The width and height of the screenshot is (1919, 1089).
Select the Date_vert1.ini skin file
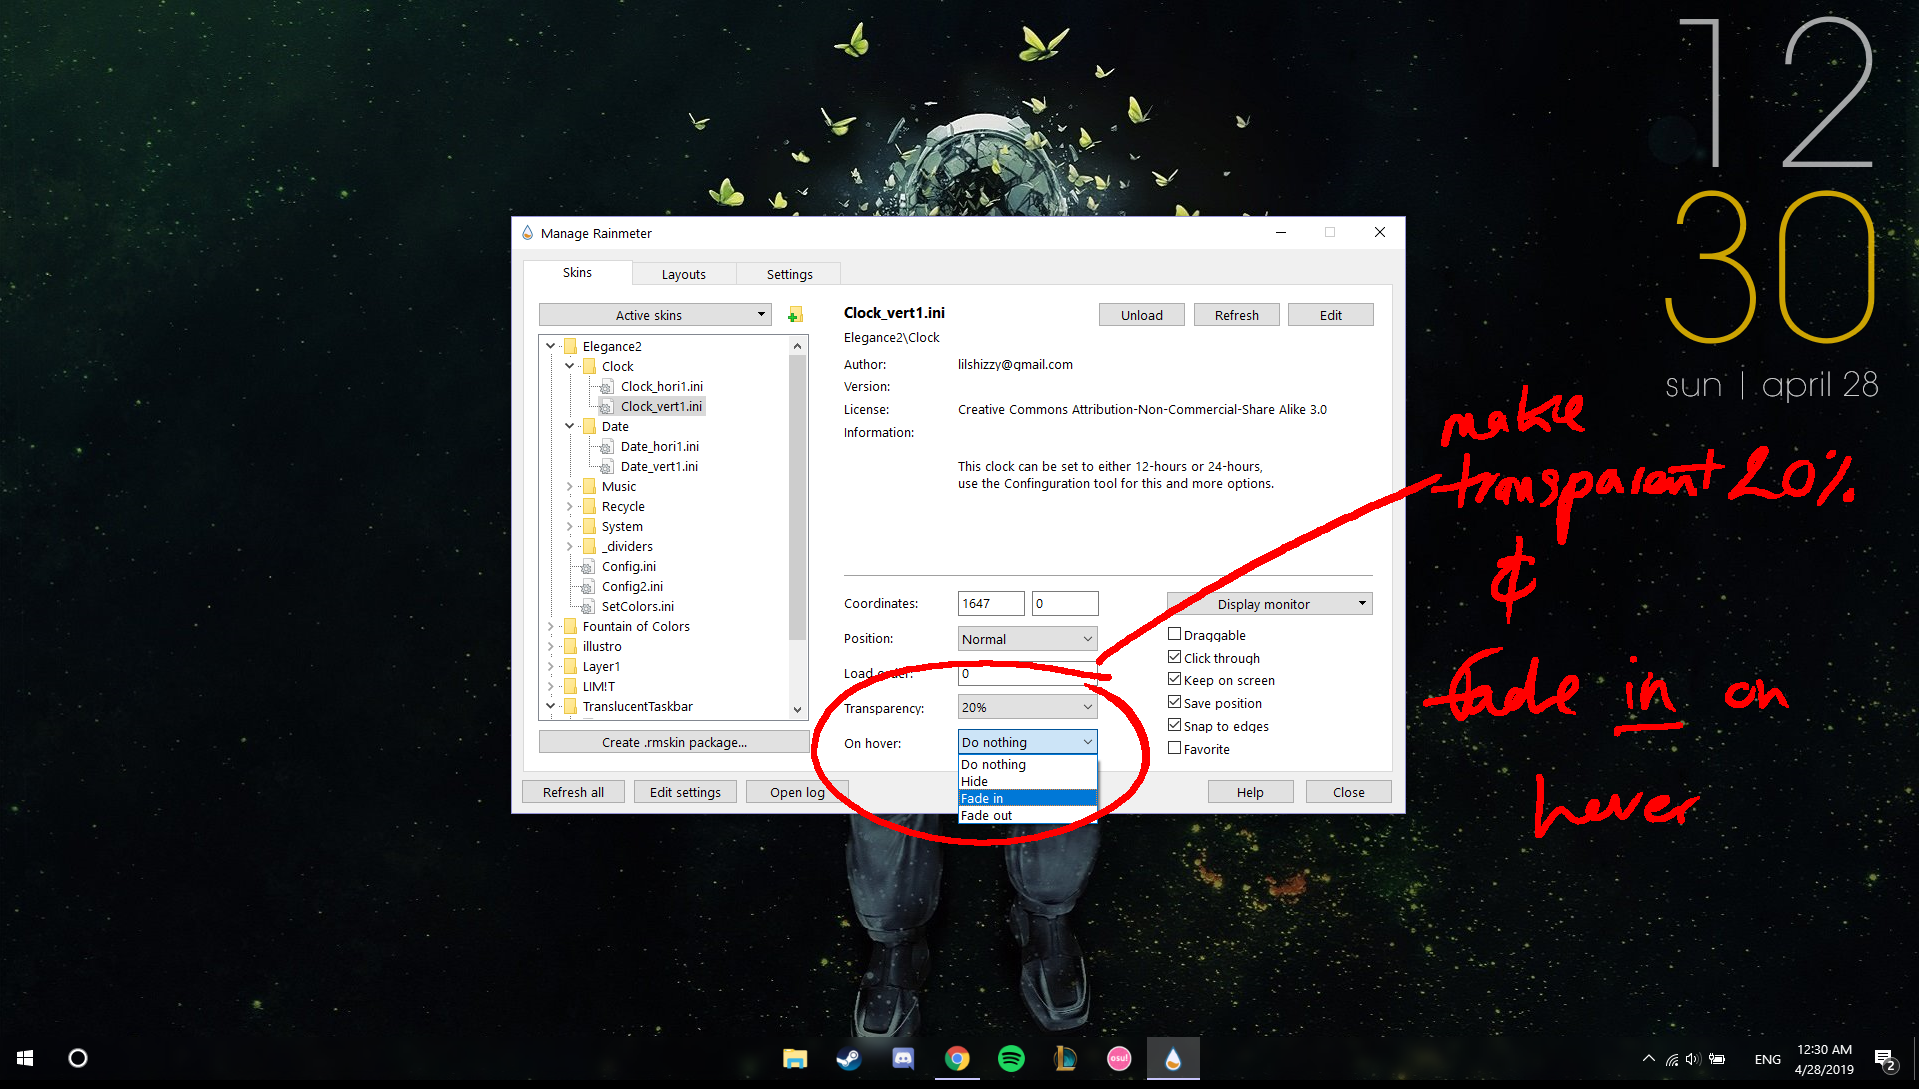tap(659, 466)
